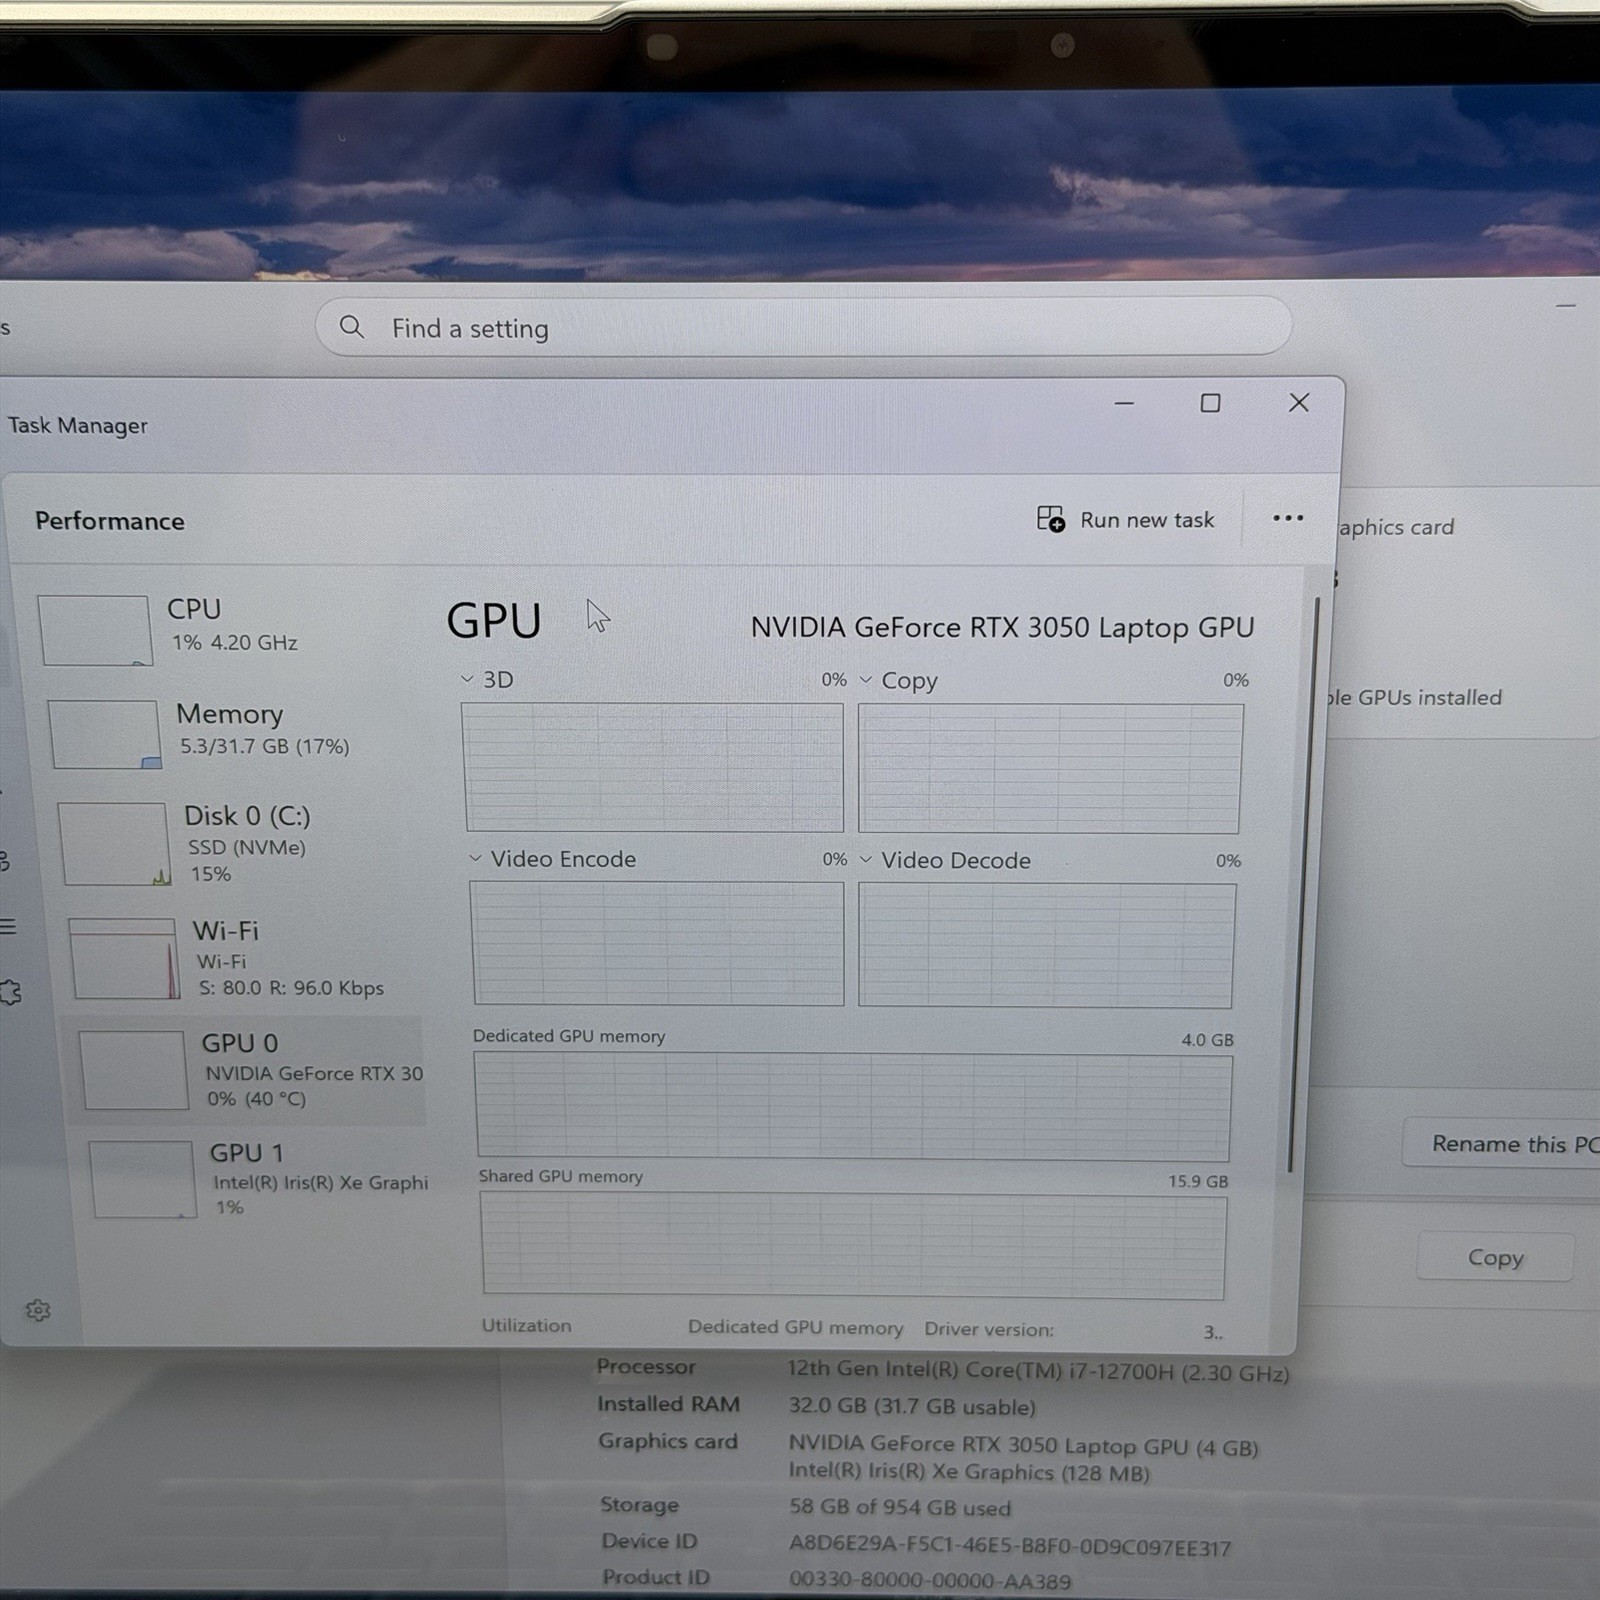The image size is (1600, 1600).
Task: Click the Memory usage mini graph thumbnail
Action: coord(104,734)
